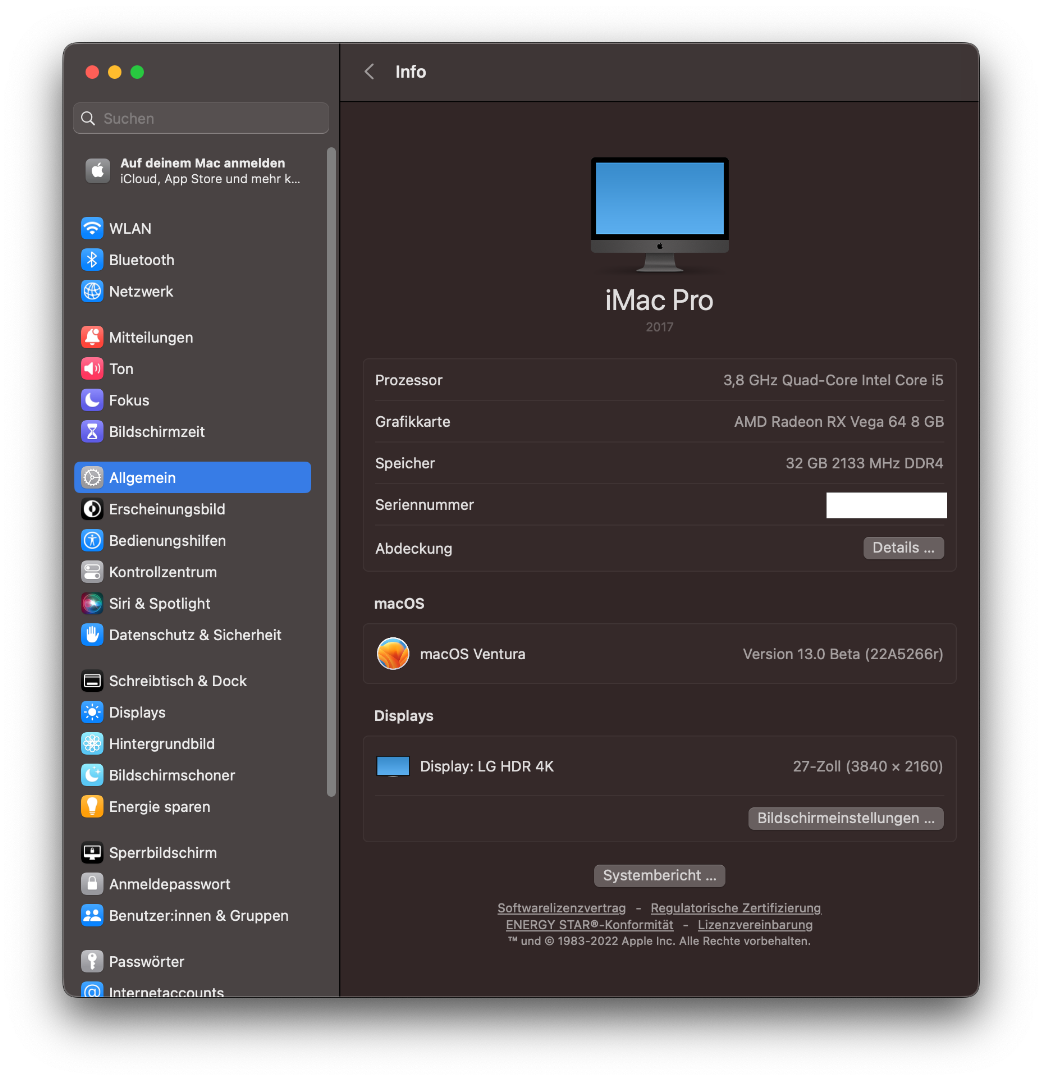This screenshot has height=1080, width=1041.
Task: Select the Passwörter key icon
Action: [x=92, y=962]
